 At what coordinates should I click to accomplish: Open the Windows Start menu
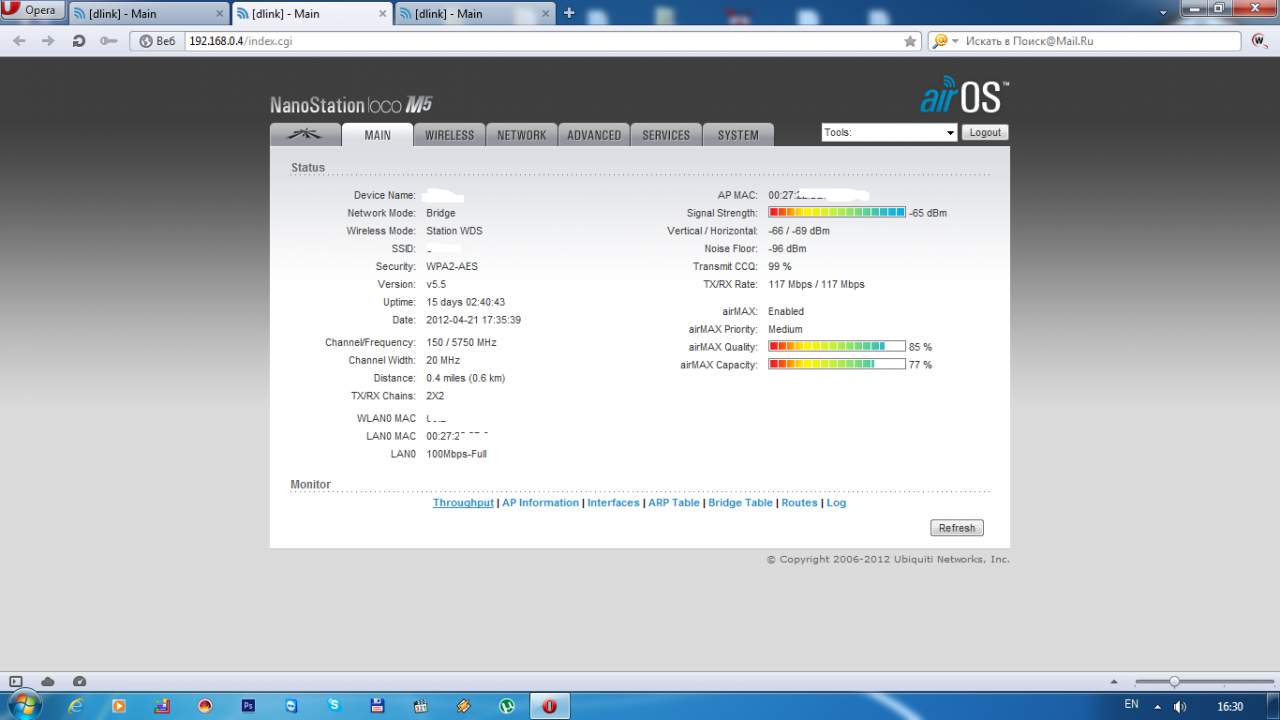click(x=24, y=705)
